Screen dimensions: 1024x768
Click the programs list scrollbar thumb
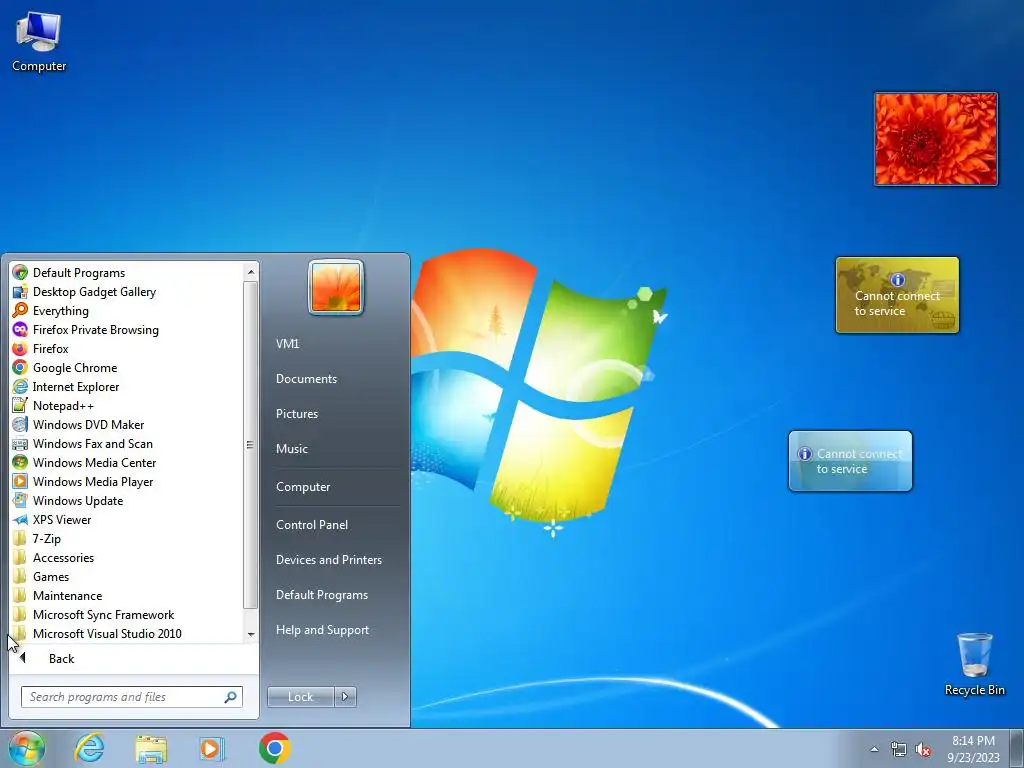coord(250,445)
